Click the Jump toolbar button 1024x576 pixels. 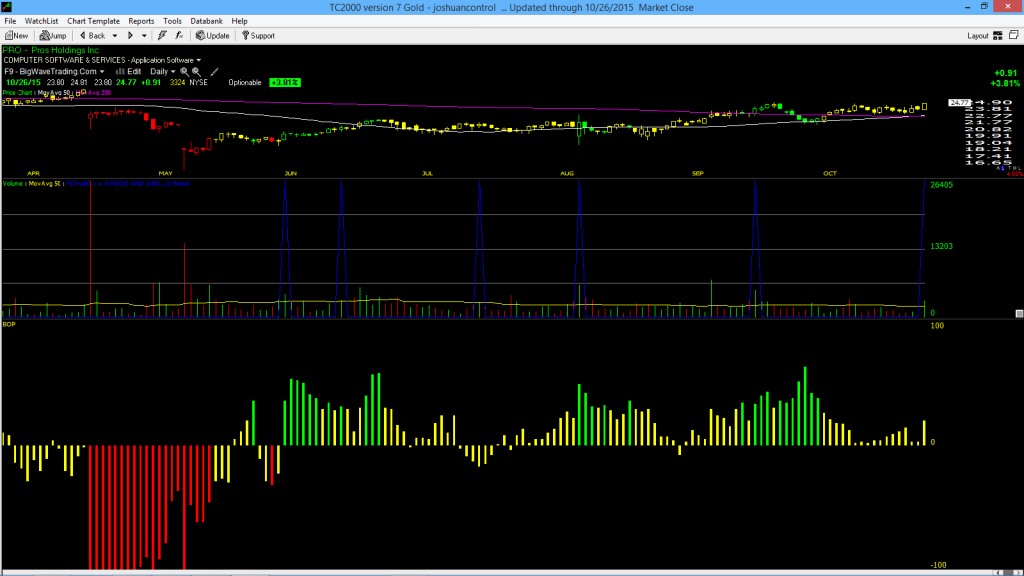coord(53,36)
